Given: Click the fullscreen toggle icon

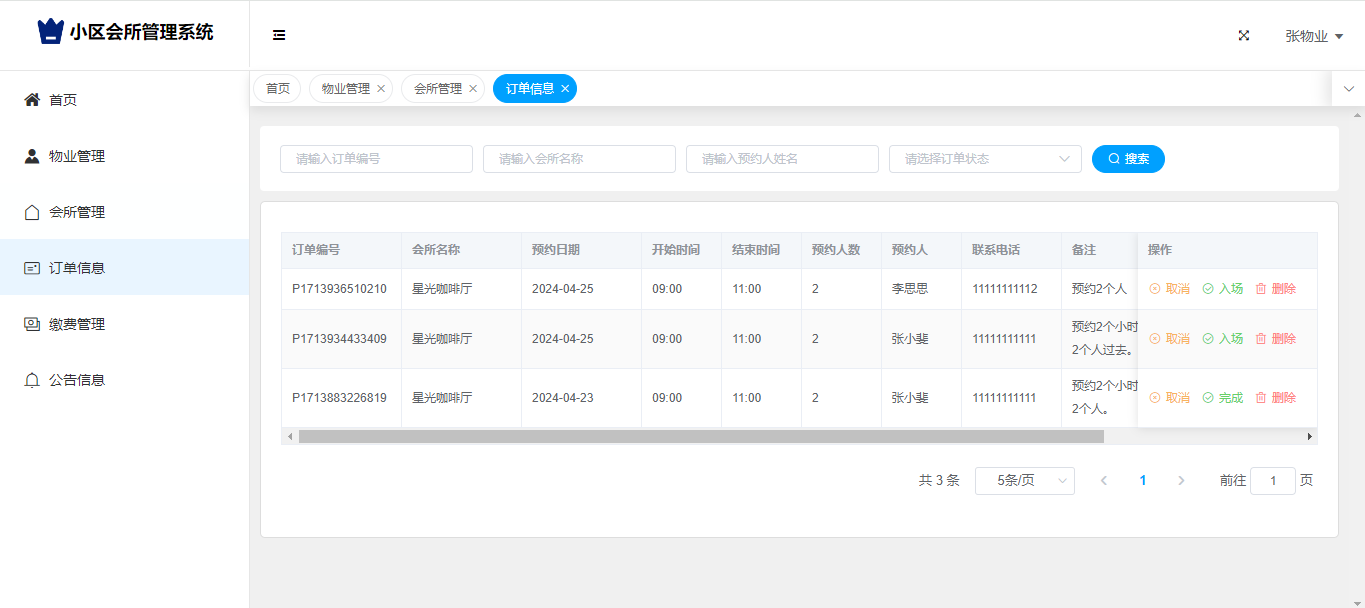Looking at the screenshot, I should [1244, 35].
